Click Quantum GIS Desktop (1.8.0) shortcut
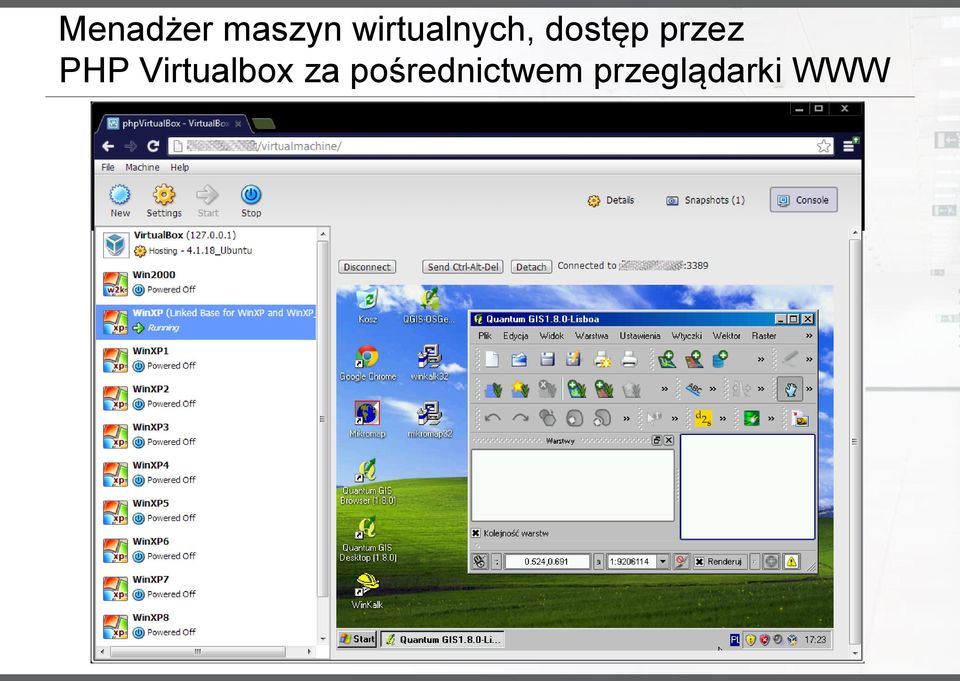 coord(367,540)
